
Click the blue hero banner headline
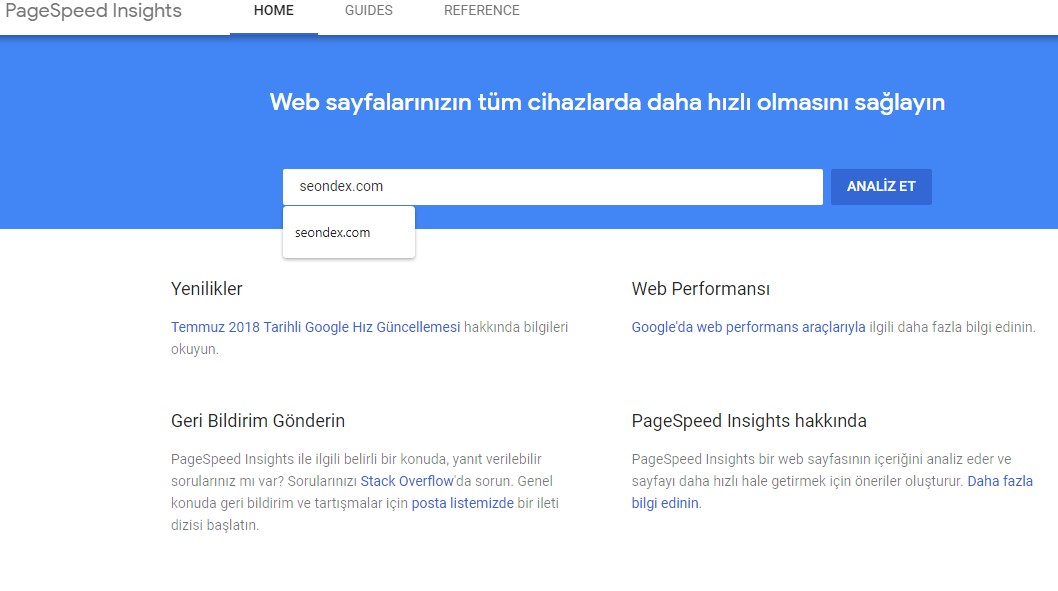click(608, 102)
